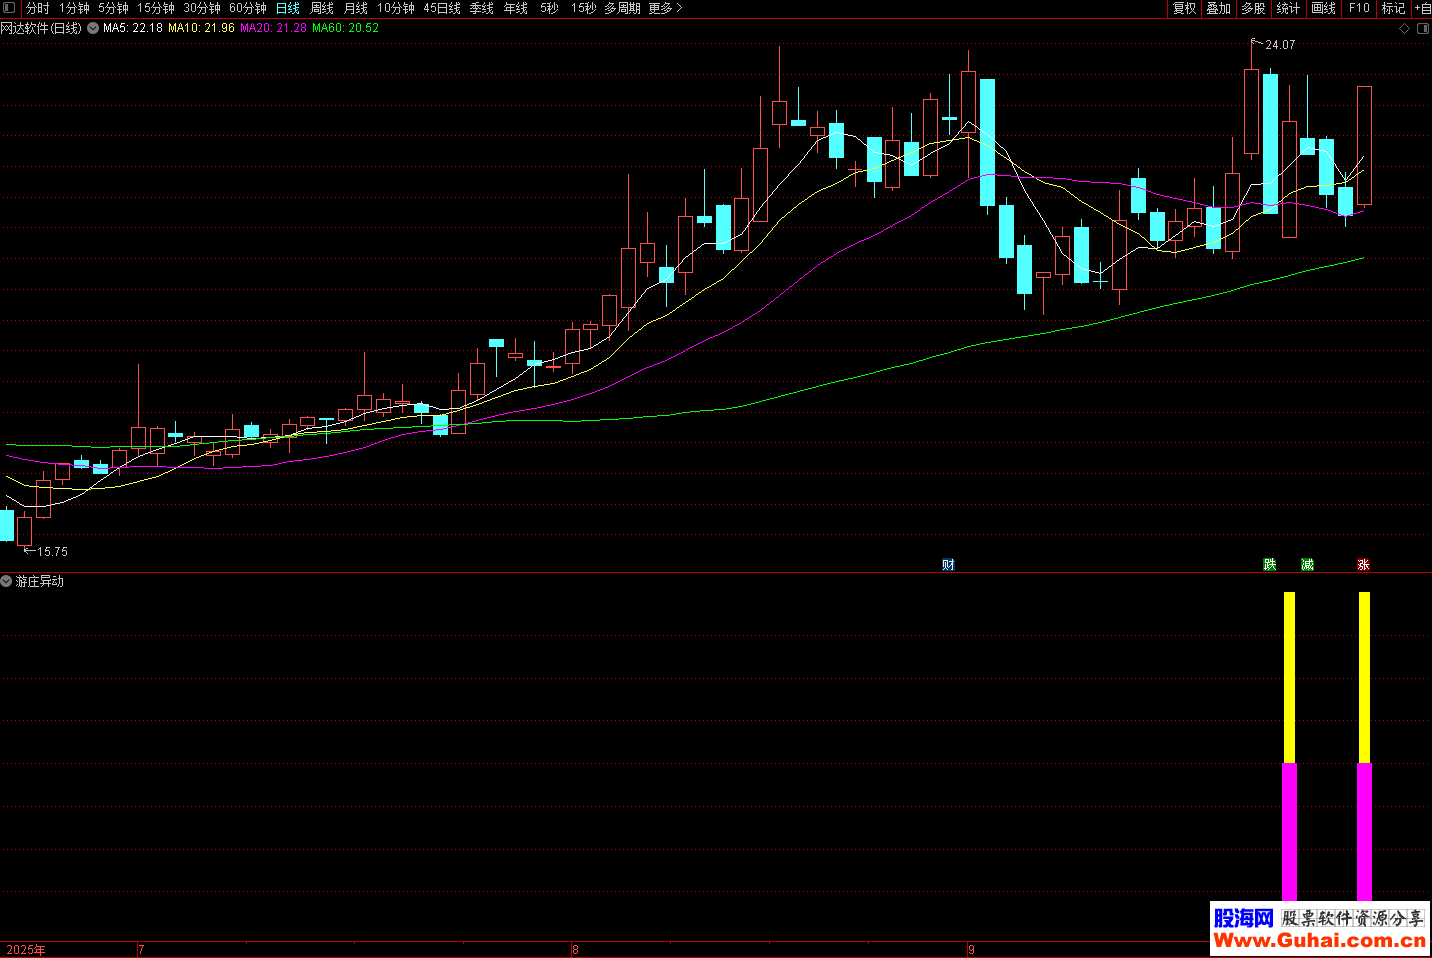Switch to 周线 weekly chart
Screen dimensions: 1432x958
[322, 8]
